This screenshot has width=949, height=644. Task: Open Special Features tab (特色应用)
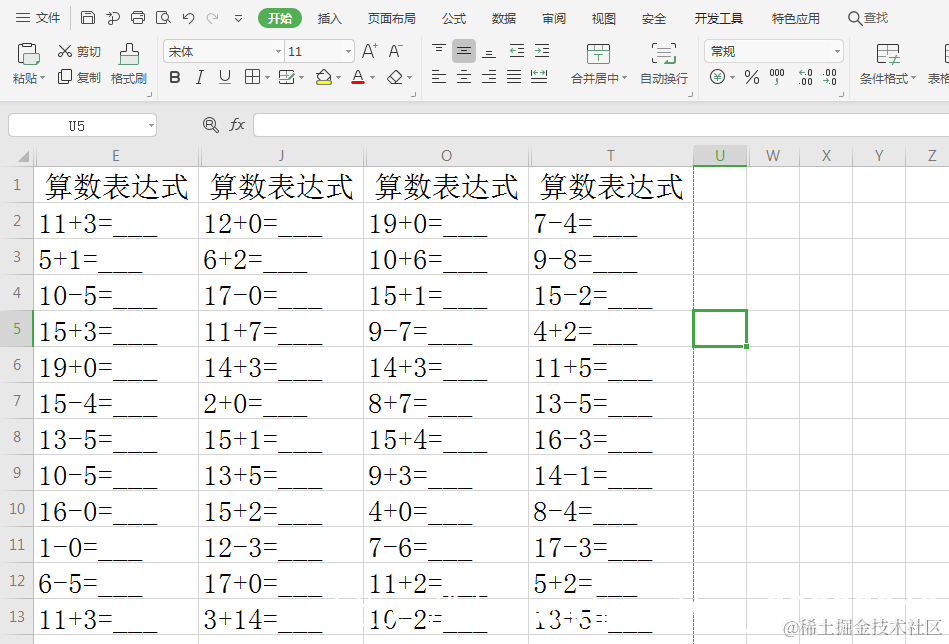click(796, 19)
